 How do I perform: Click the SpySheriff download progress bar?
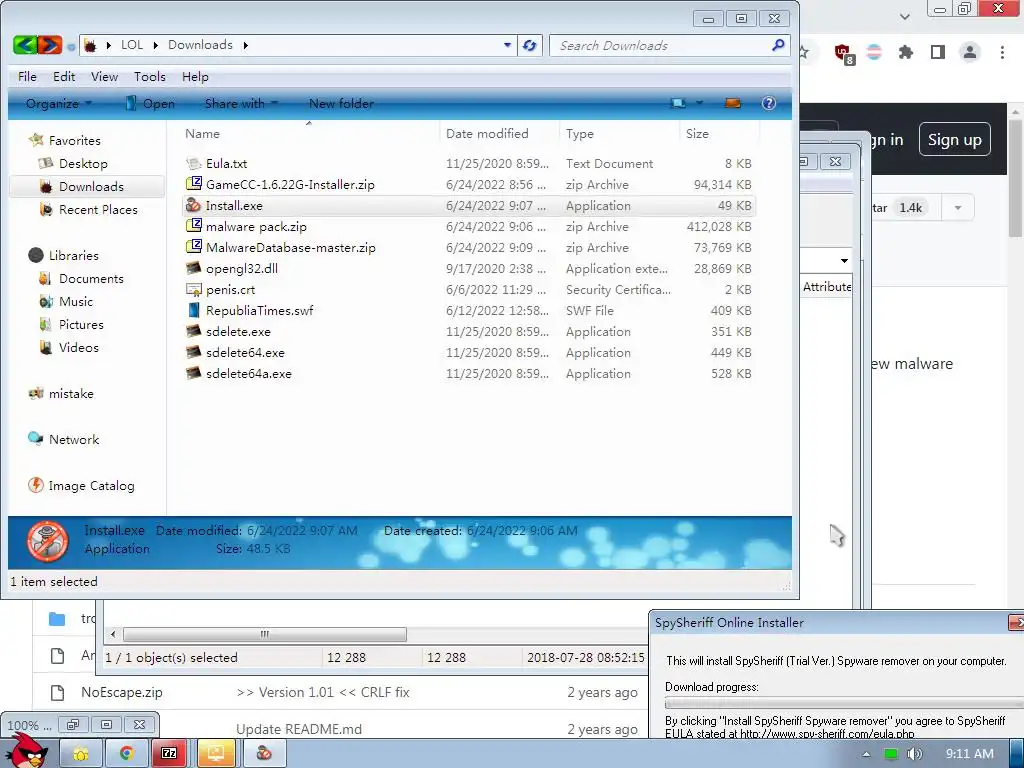844,703
